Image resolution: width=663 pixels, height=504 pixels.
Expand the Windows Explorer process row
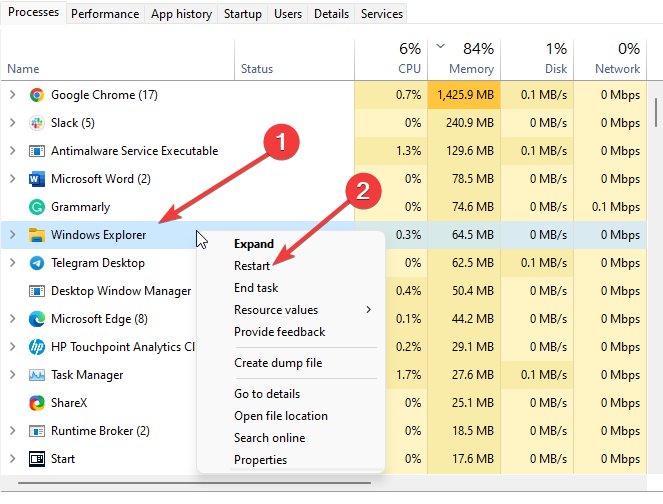pyautogui.click(x=13, y=234)
